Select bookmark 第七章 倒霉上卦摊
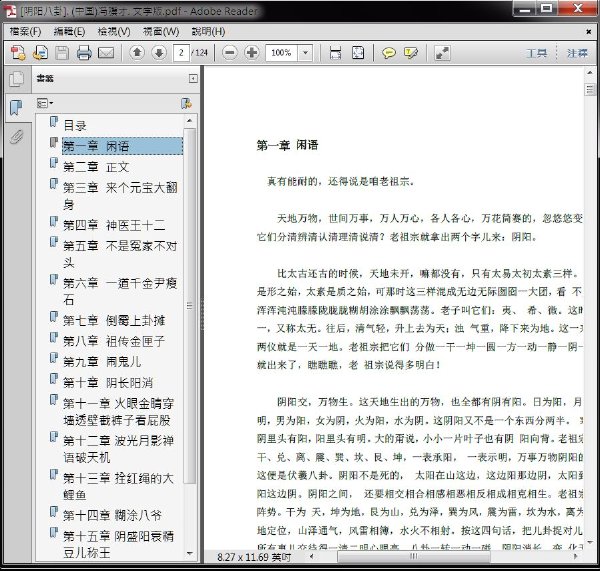The height and width of the screenshot is (571, 600). (x=114, y=320)
